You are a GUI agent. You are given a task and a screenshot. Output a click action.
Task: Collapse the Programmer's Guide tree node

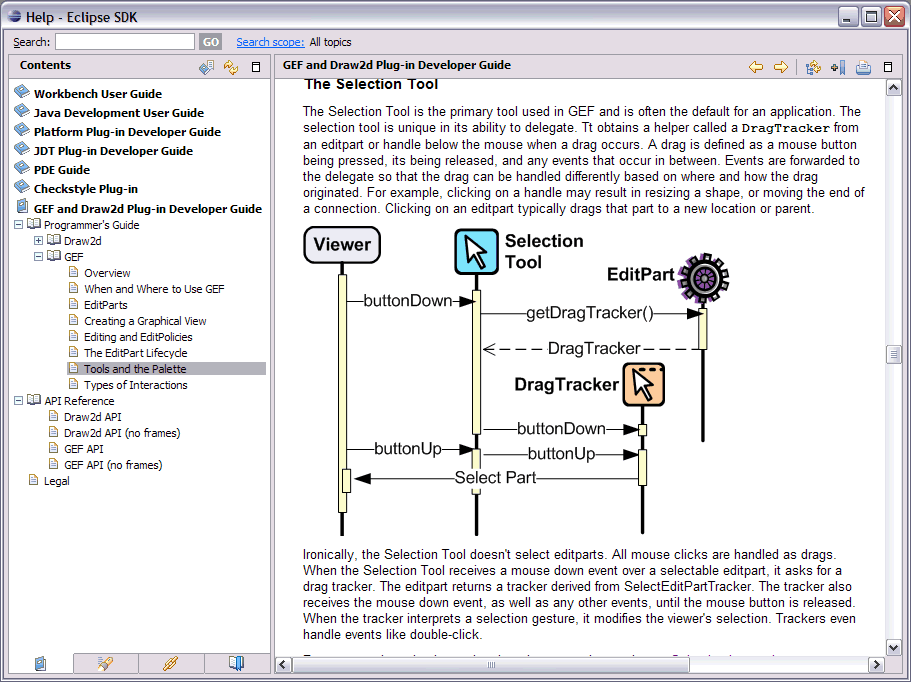(x=19, y=224)
